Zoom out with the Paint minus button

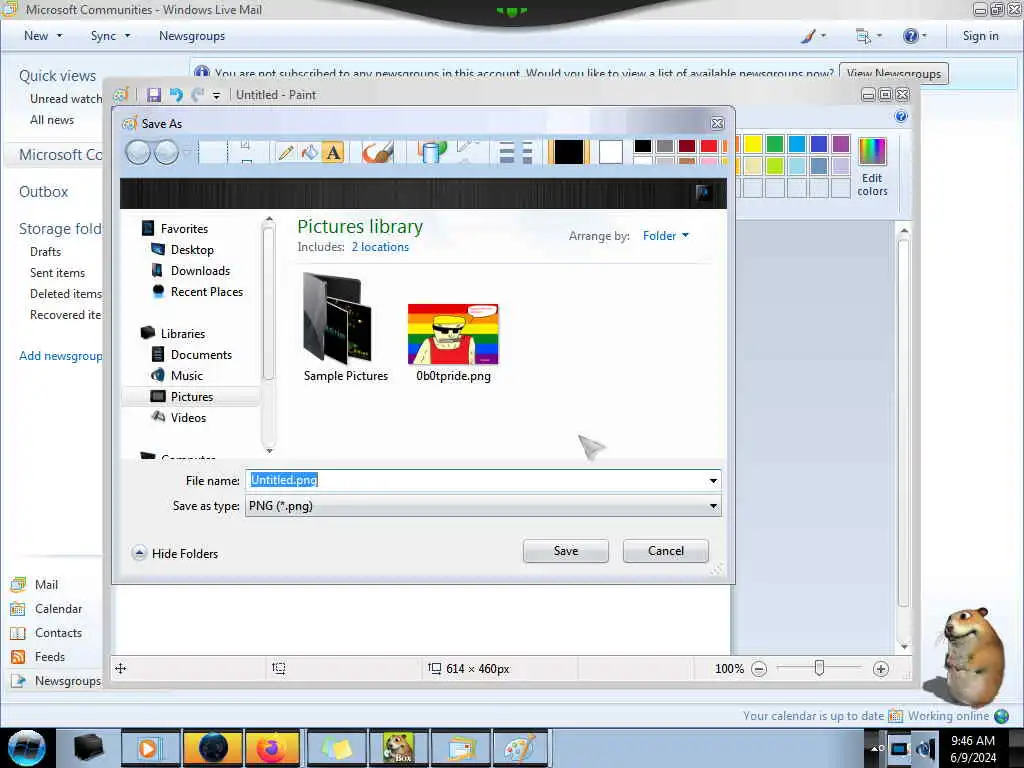click(x=758, y=669)
